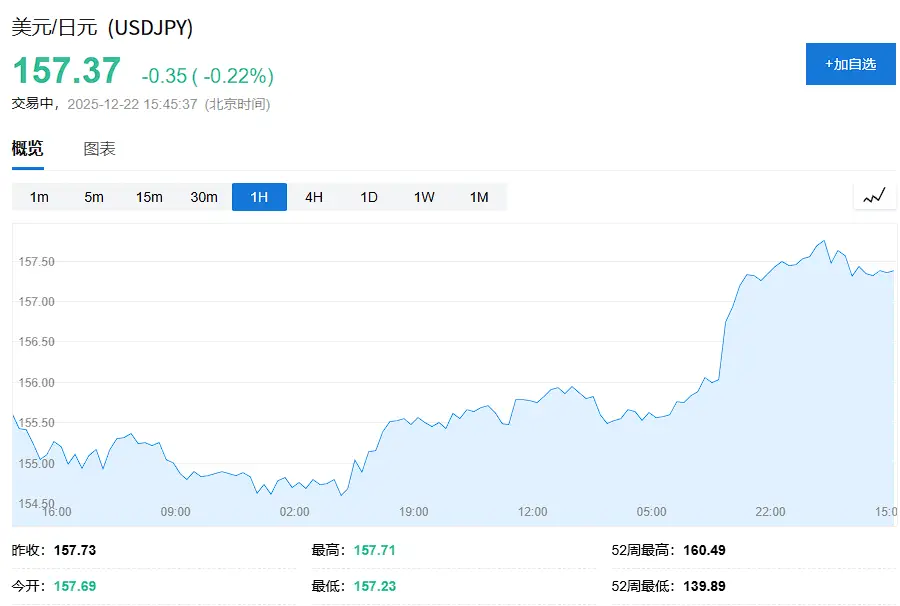Image resolution: width=900 pixels, height=606 pixels.
Task: Select the 1m timeframe
Action: pos(39,197)
